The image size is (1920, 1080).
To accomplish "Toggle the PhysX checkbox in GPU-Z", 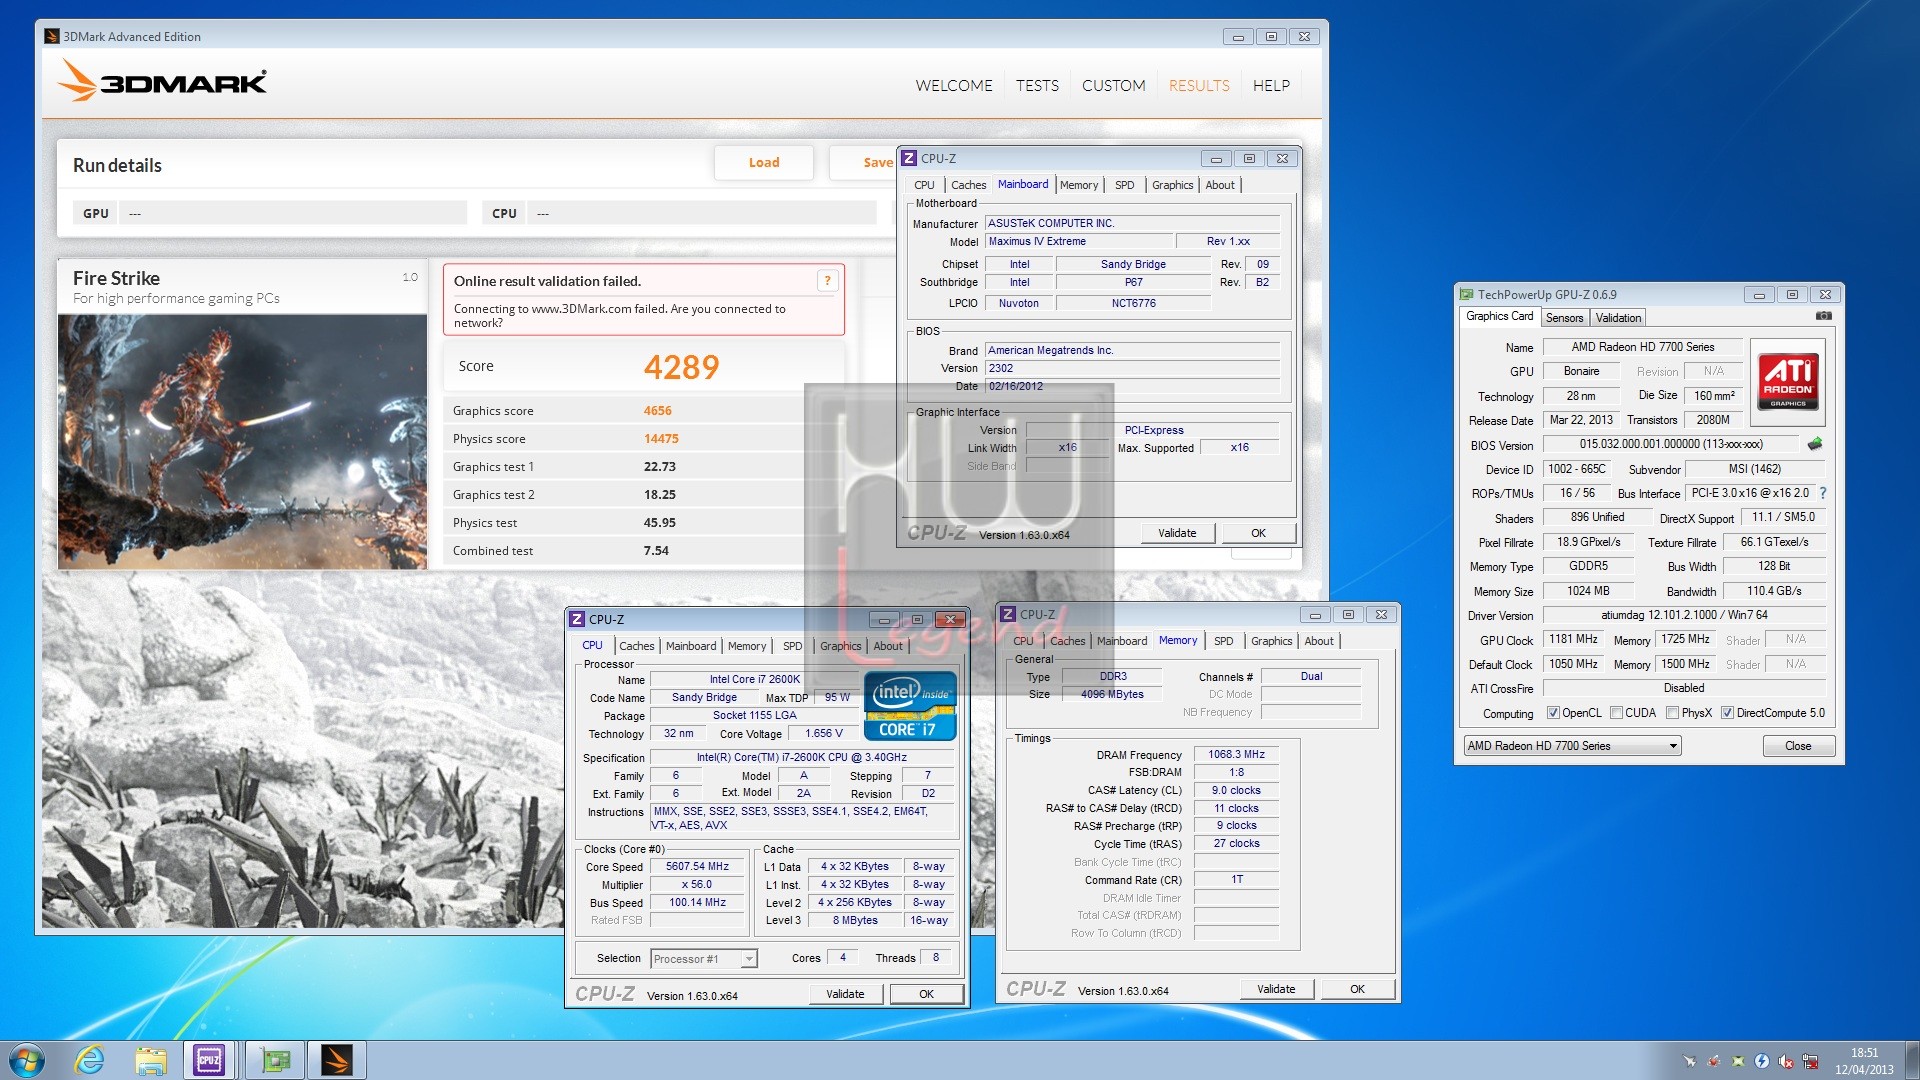I will (1672, 713).
